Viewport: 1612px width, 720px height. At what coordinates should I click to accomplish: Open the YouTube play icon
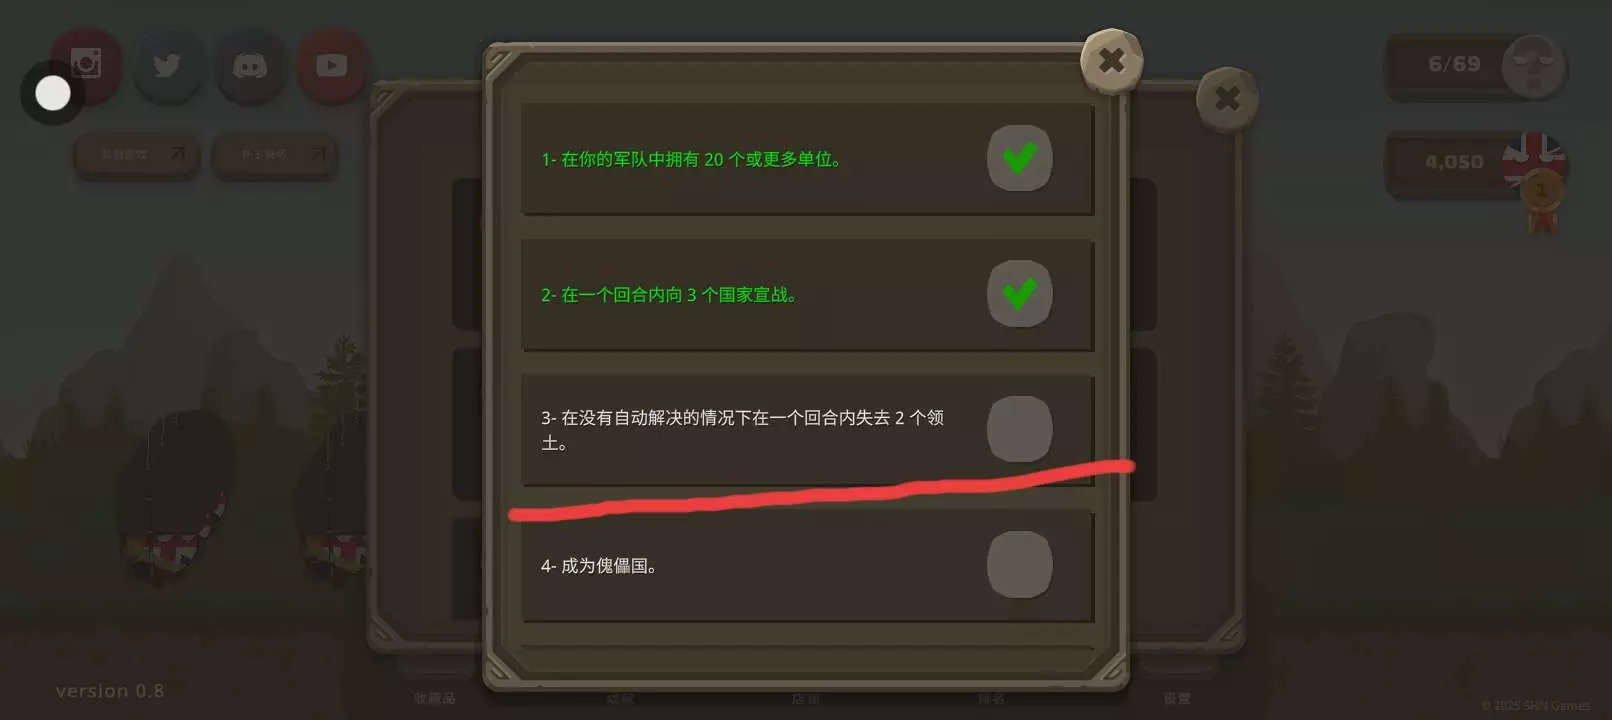pyautogui.click(x=332, y=66)
